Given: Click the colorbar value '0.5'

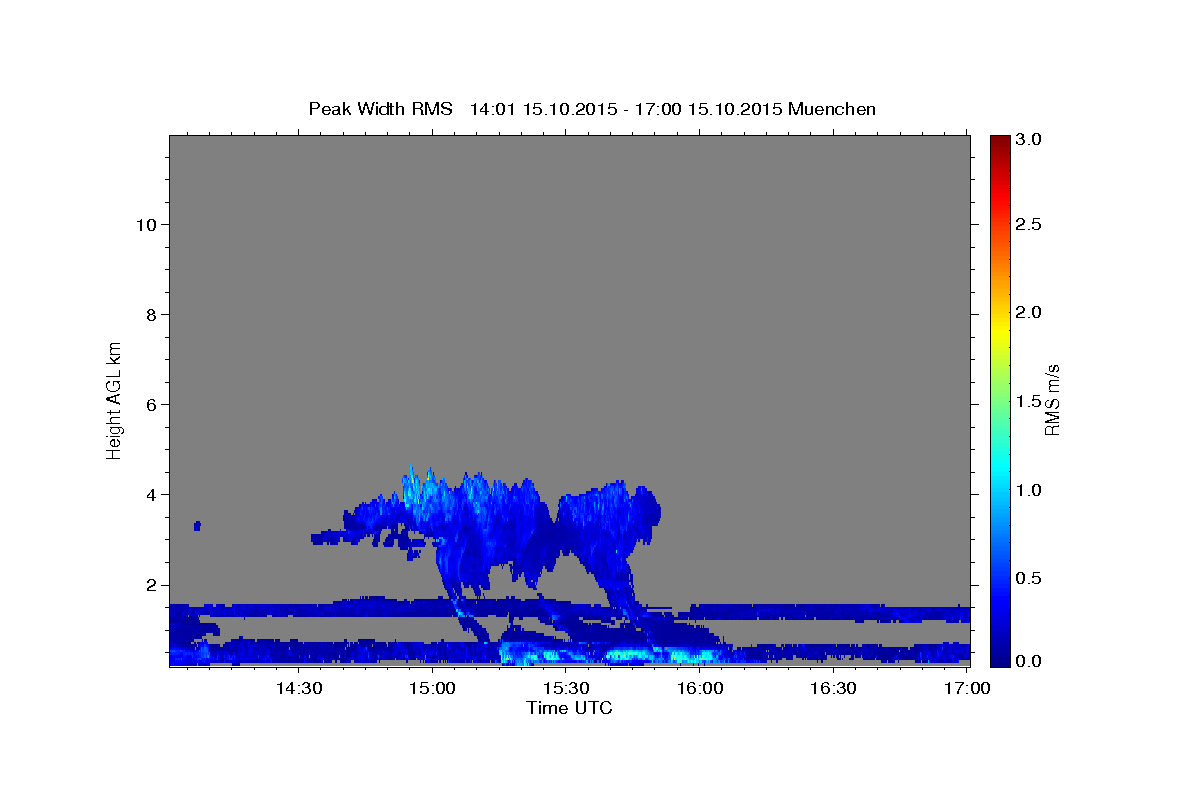Looking at the screenshot, I should (x=1030, y=578).
